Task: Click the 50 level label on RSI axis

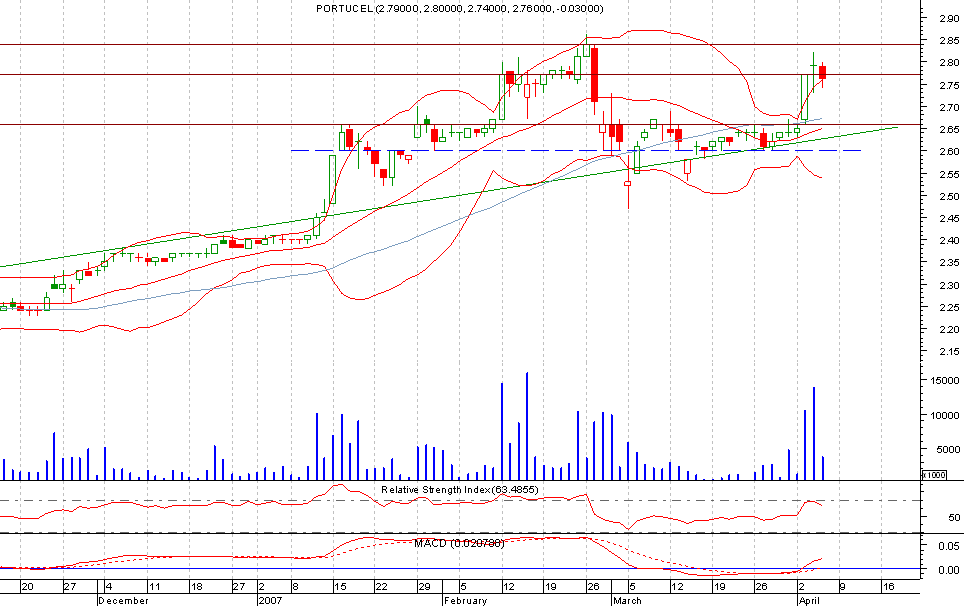Action: [x=954, y=517]
